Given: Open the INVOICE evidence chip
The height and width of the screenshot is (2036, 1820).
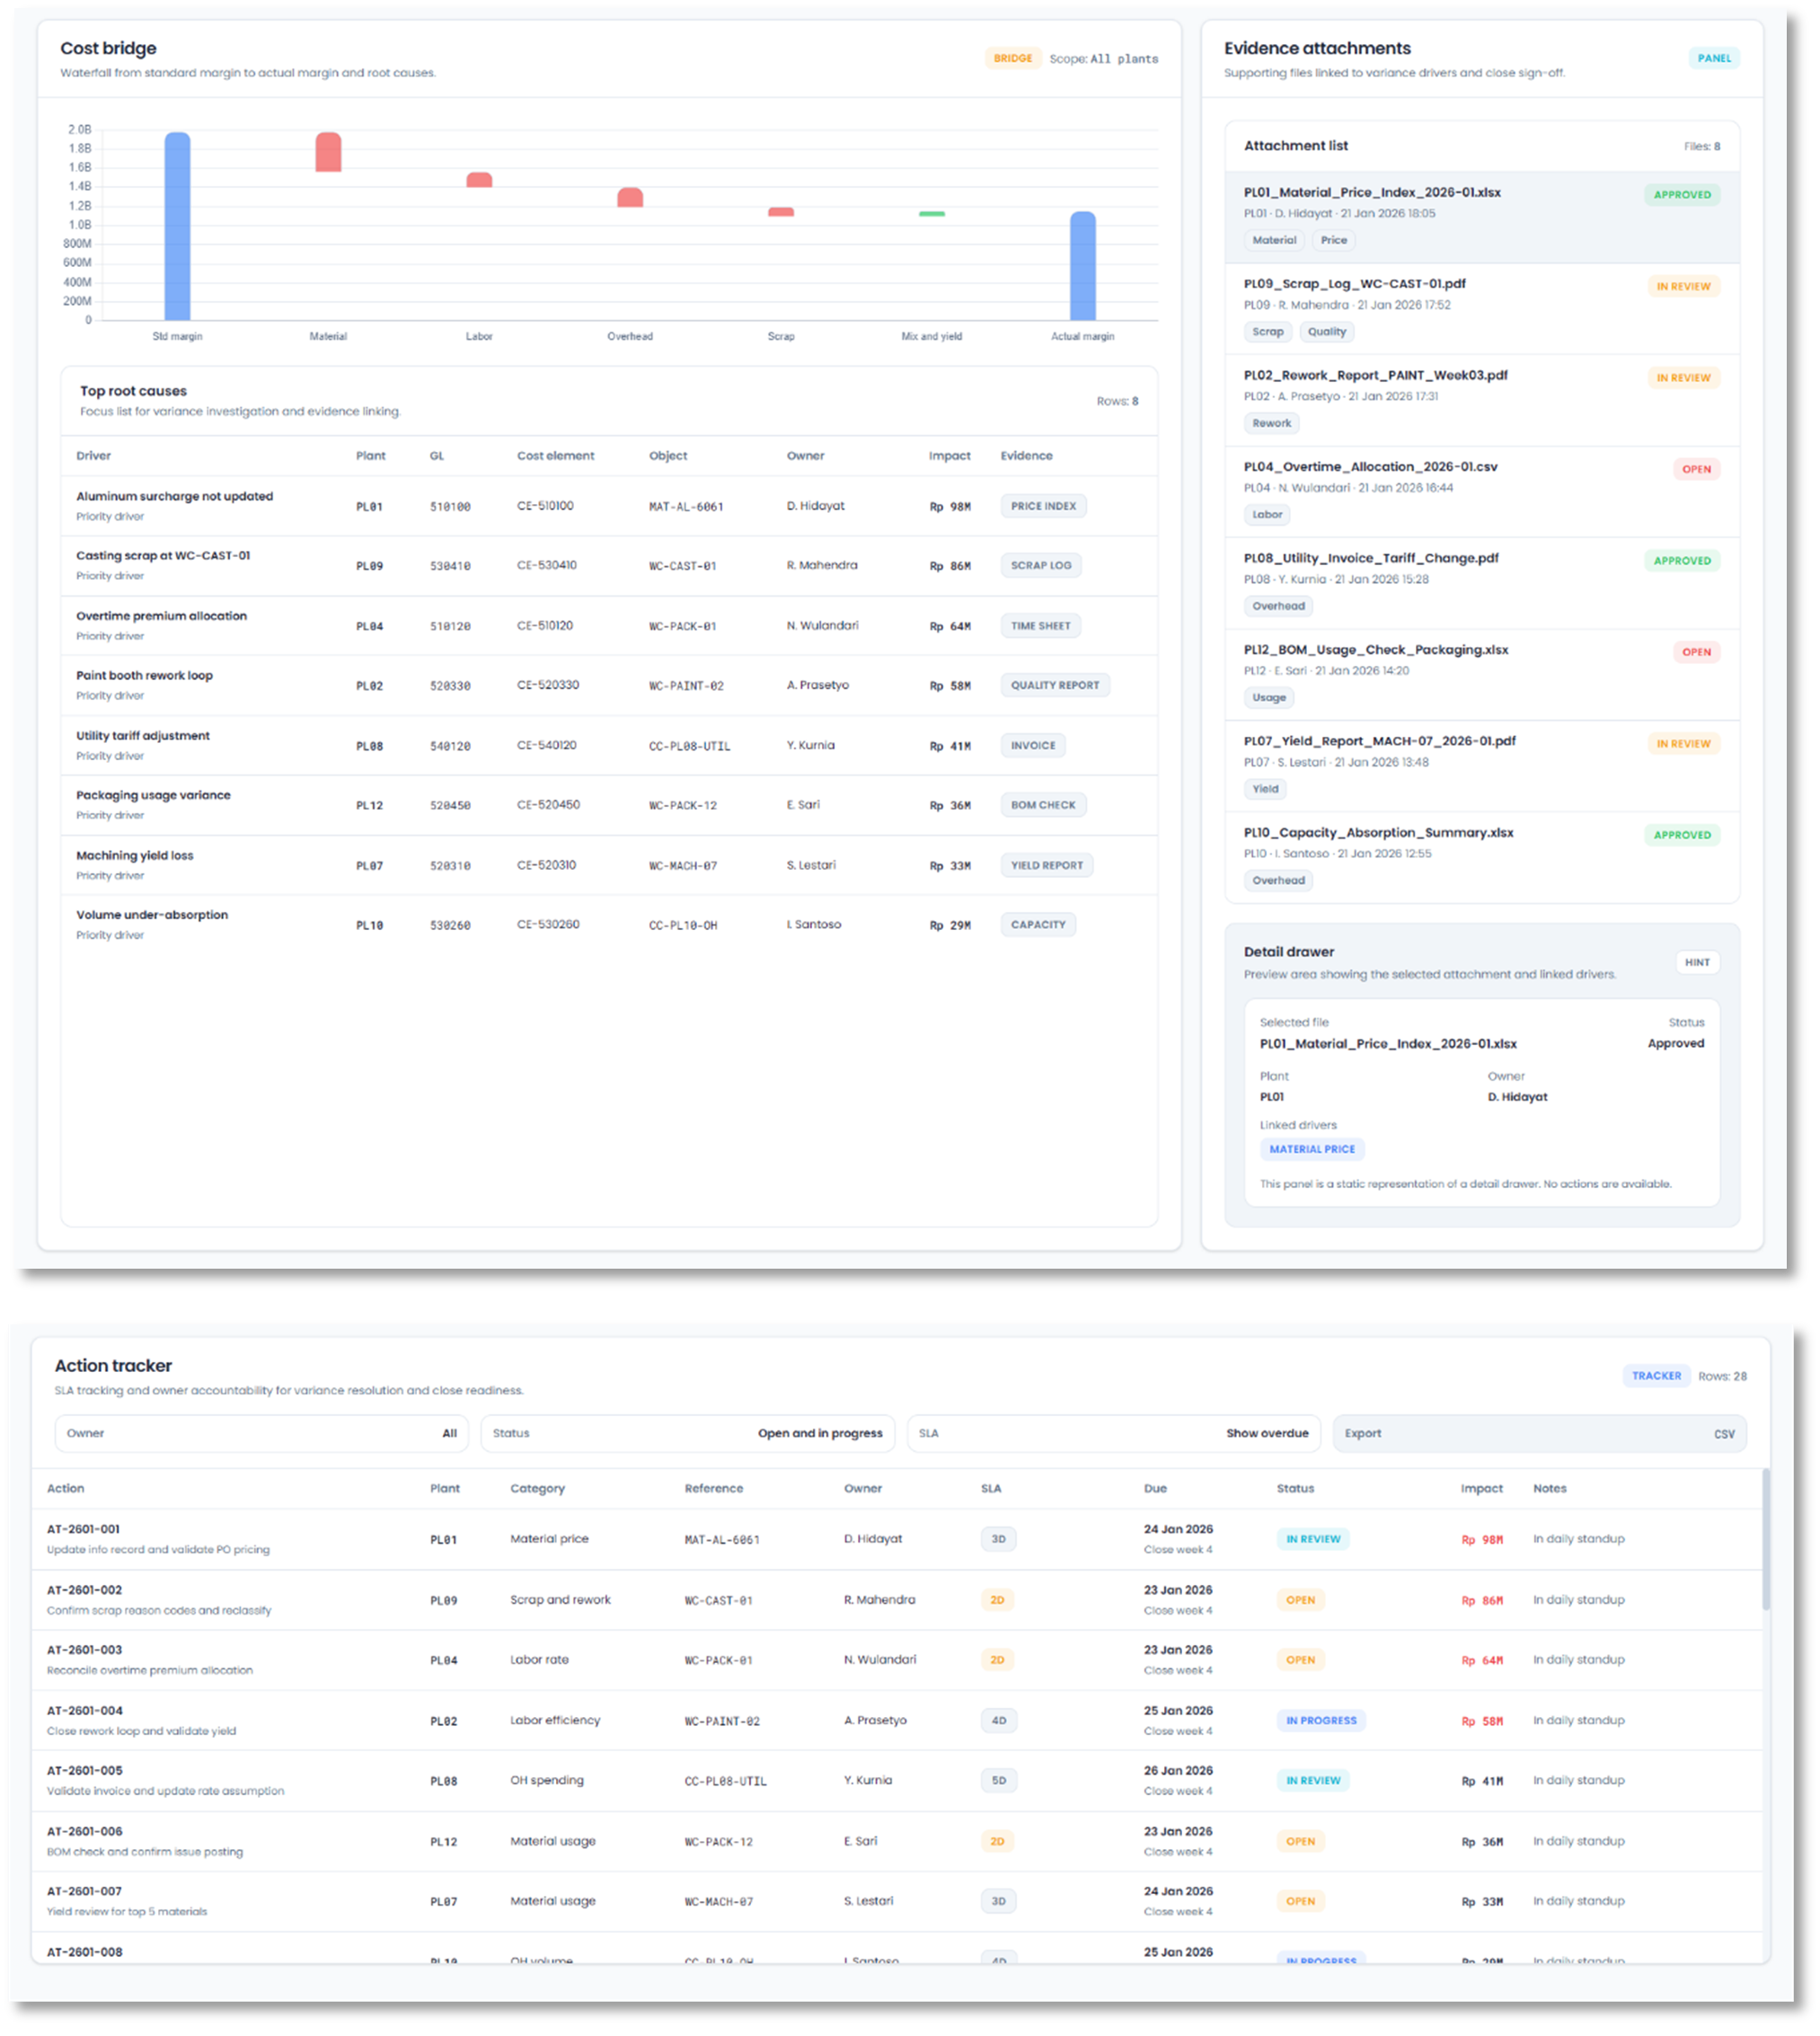Looking at the screenshot, I should [1032, 745].
